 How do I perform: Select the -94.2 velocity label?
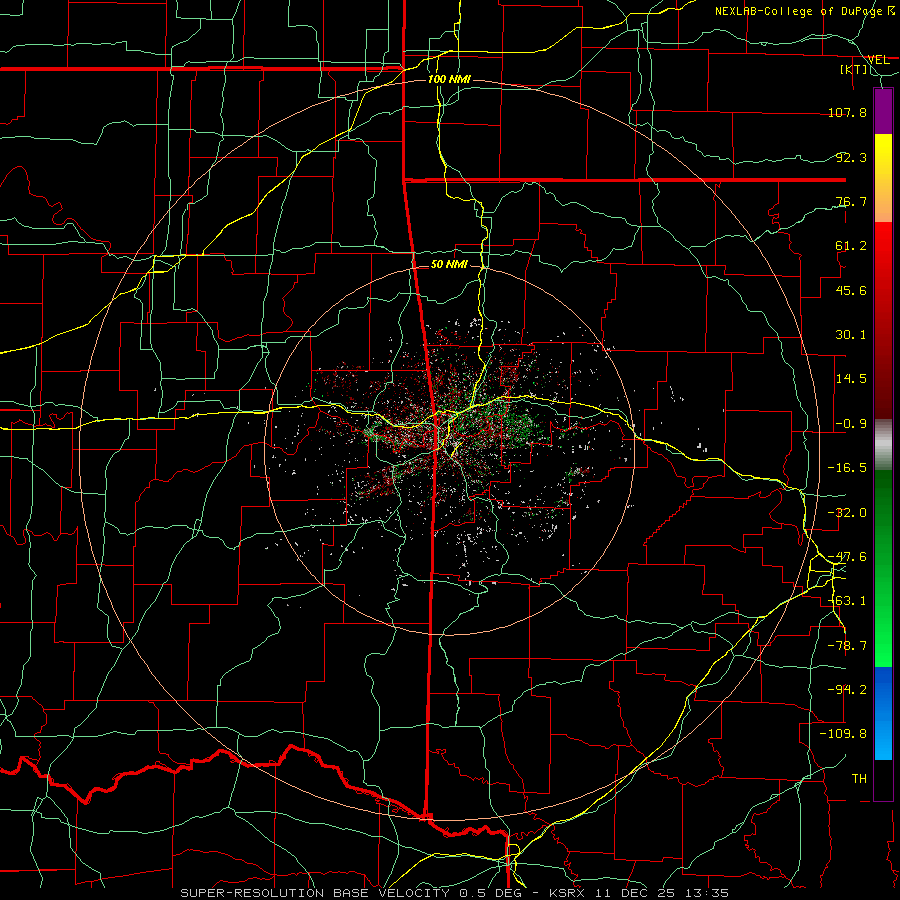847,690
